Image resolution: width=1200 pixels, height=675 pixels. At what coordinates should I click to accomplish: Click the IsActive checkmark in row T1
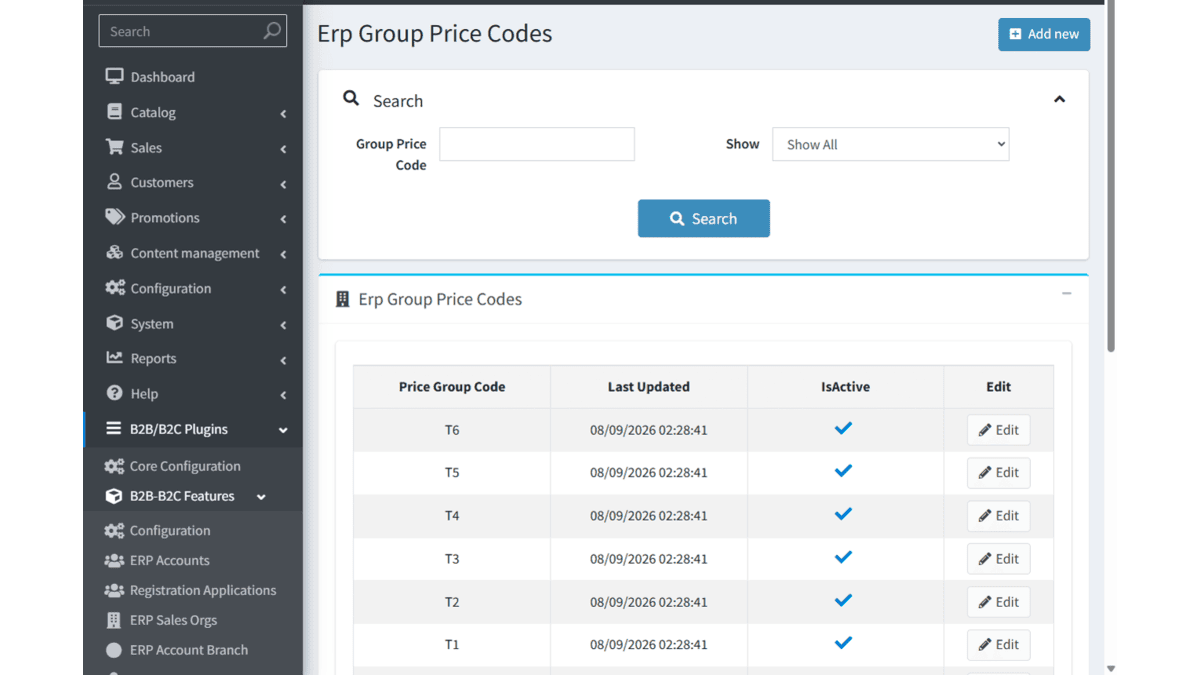tap(843, 643)
